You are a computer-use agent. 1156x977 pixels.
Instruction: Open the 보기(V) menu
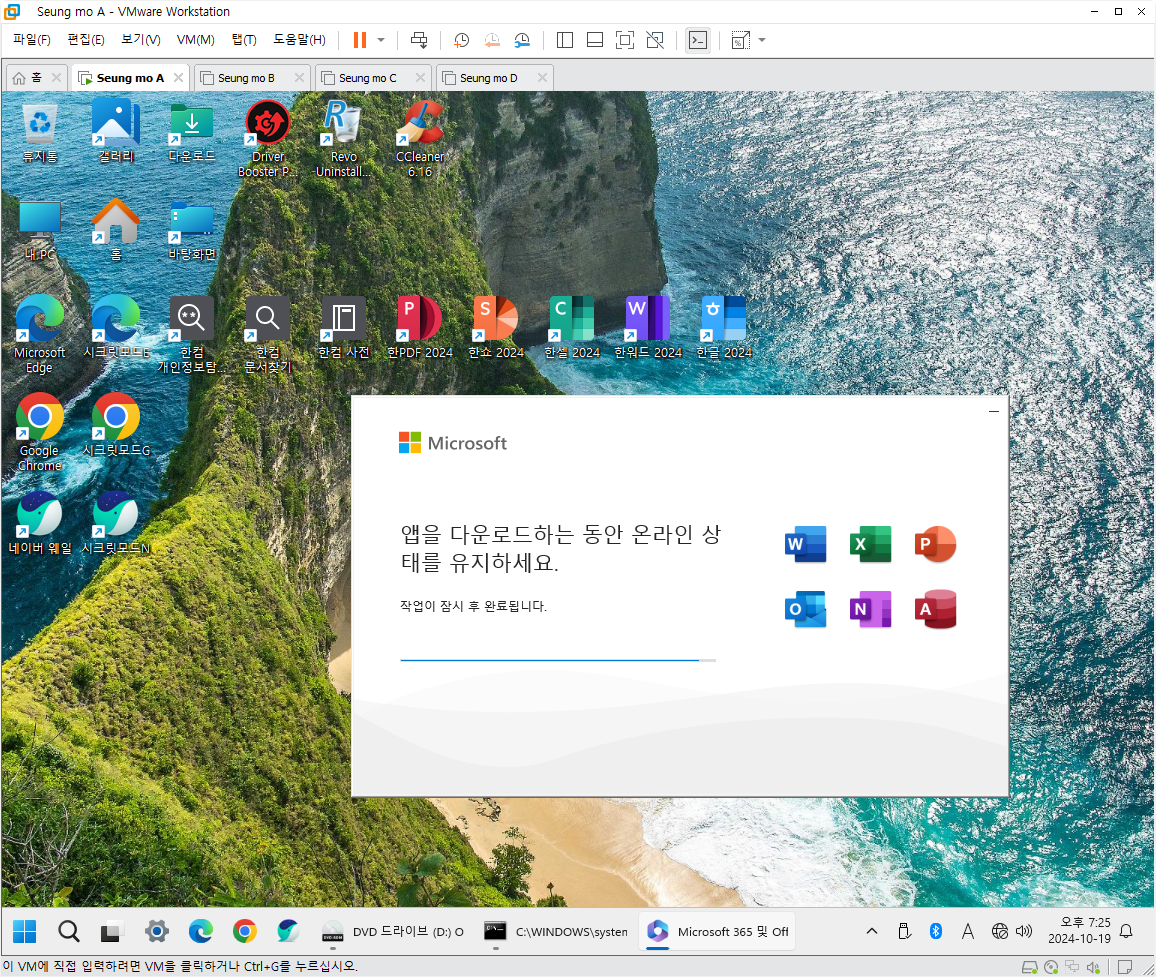click(141, 40)
